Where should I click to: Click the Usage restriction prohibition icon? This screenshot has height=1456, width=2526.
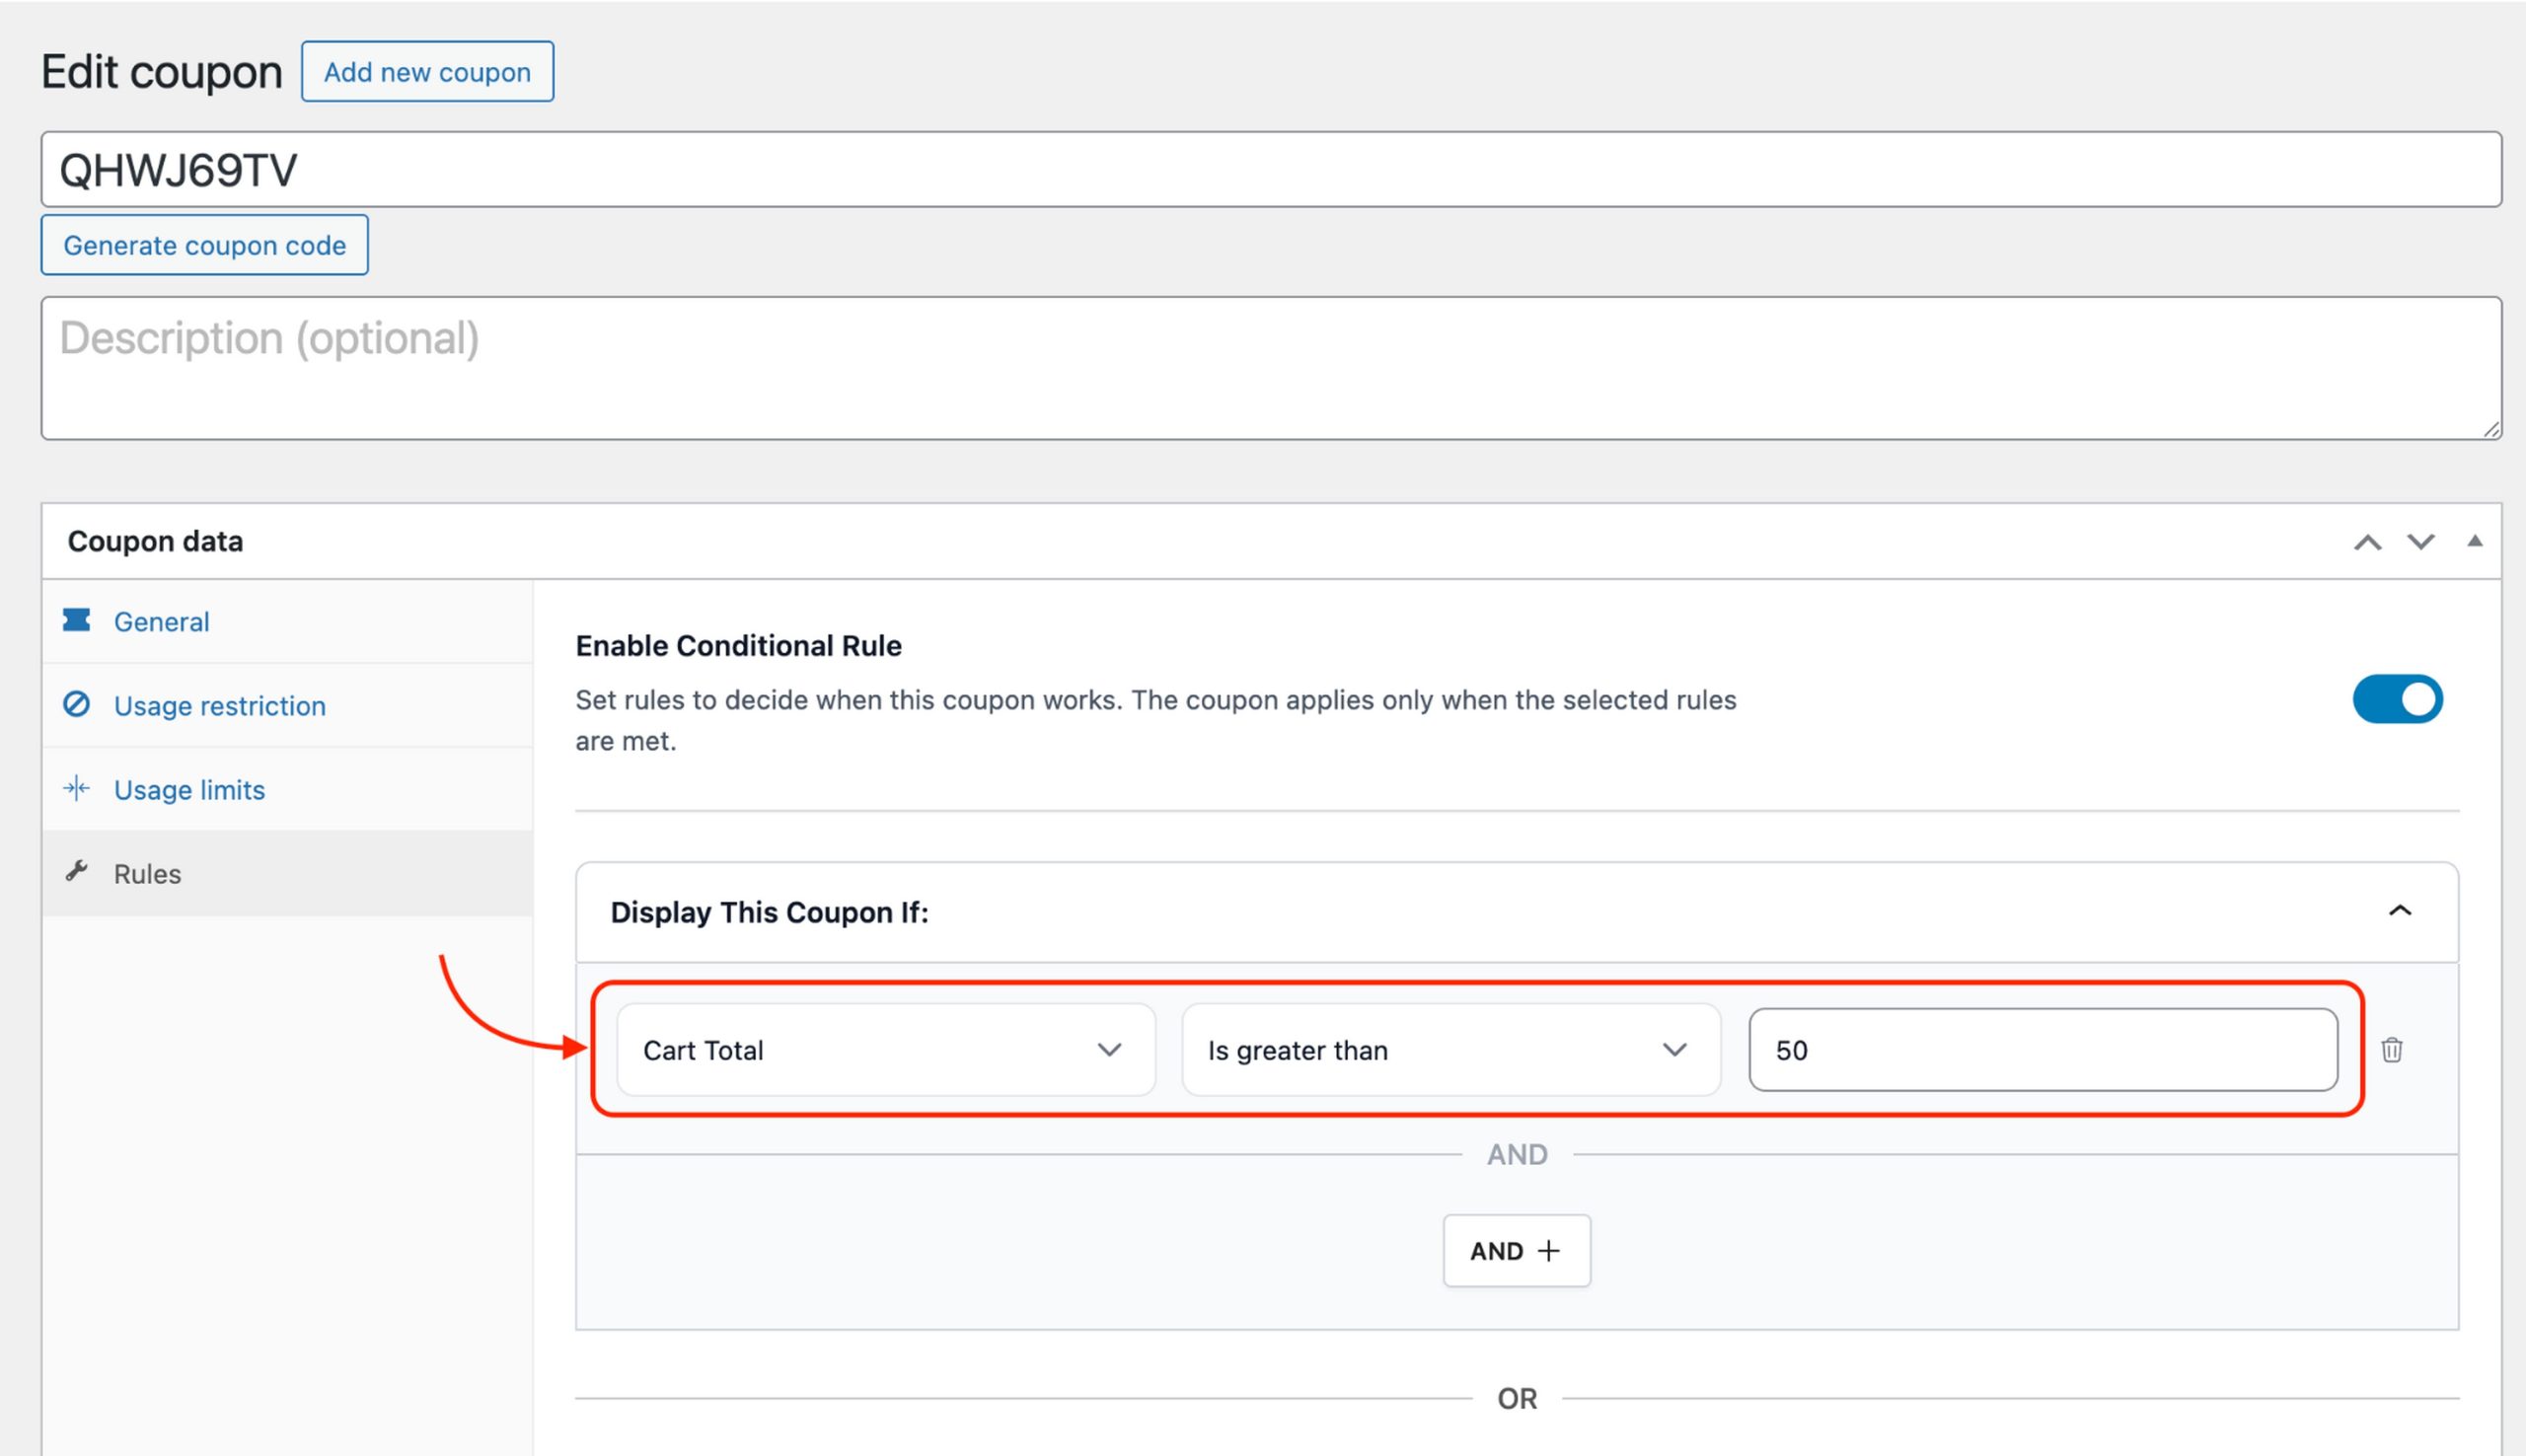coord(78,705)
